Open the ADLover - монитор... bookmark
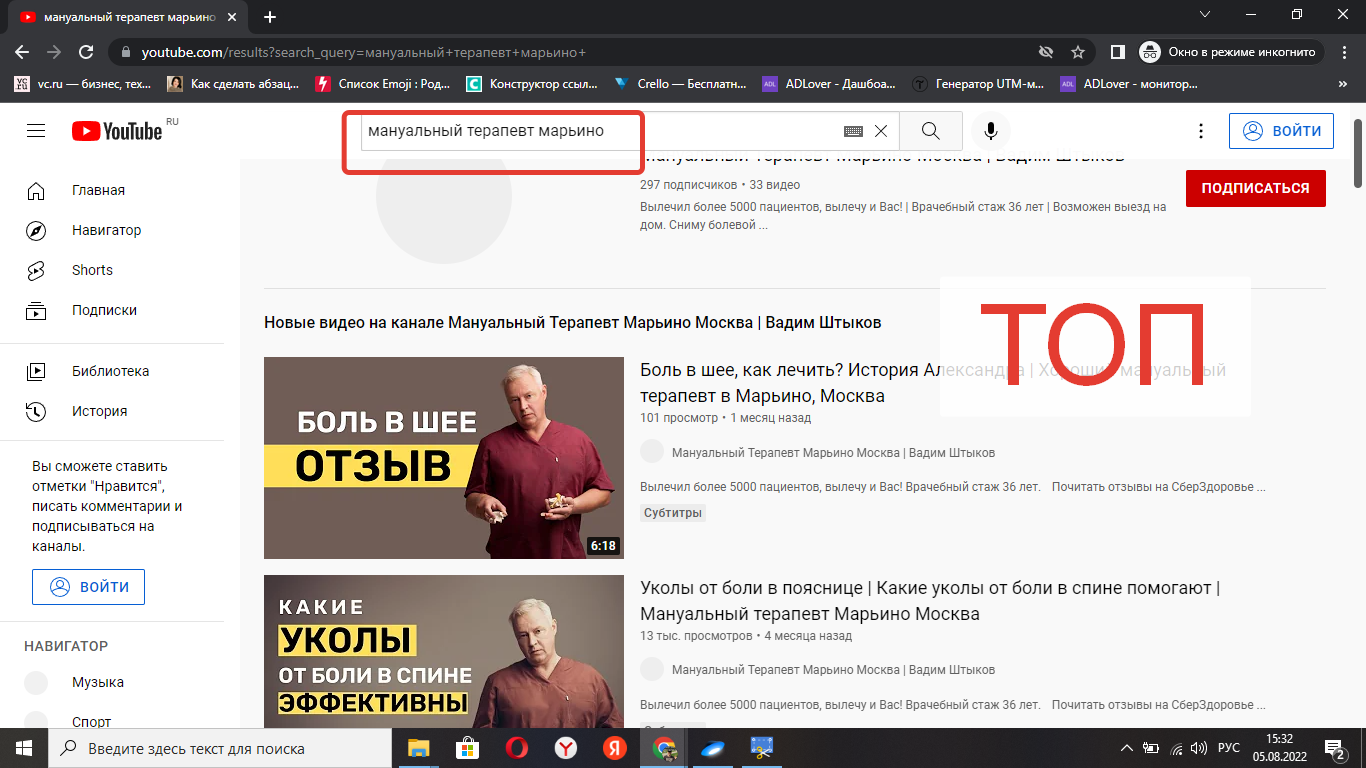The width and height of the screenshot is (1366, 768). (1128, 84)
